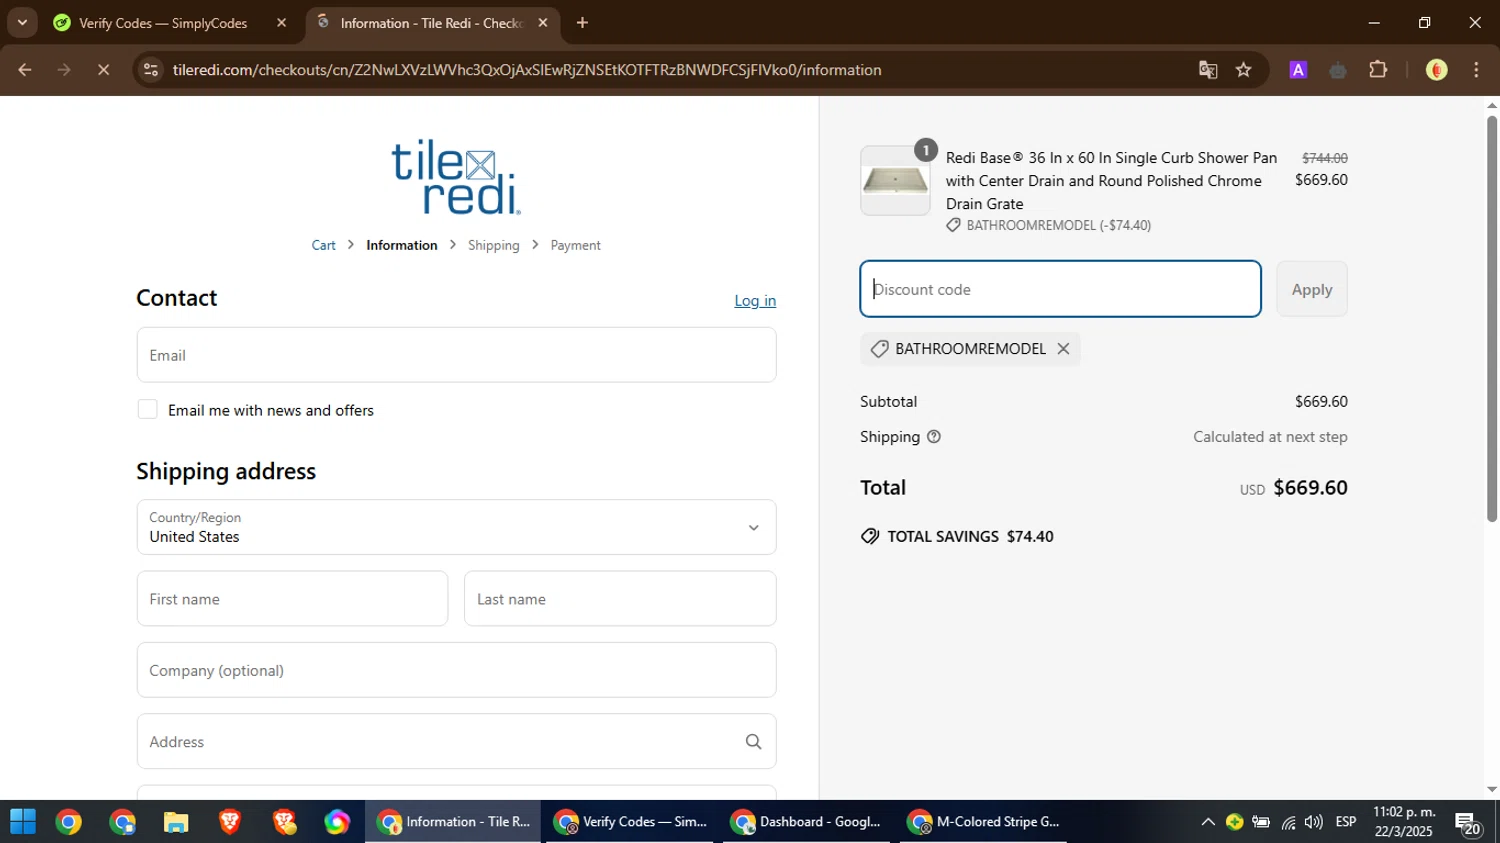Screen dimensions: 1500x843
Task: Click the Tile Redi logo
Action: (456, 177)
